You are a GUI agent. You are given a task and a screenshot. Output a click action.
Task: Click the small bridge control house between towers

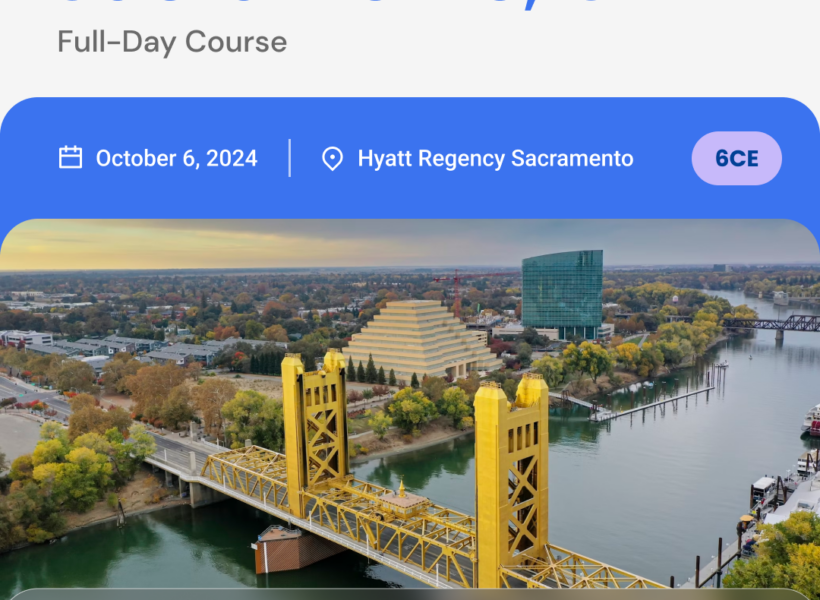pyautogui.click(x=403, y=501)
